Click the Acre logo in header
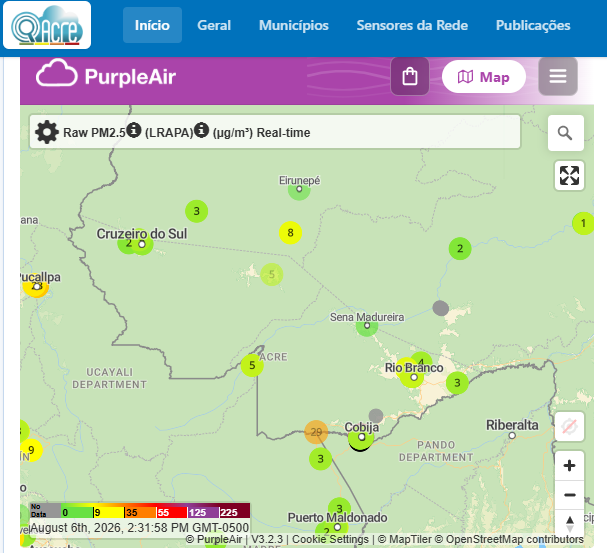 pos(47,25)
